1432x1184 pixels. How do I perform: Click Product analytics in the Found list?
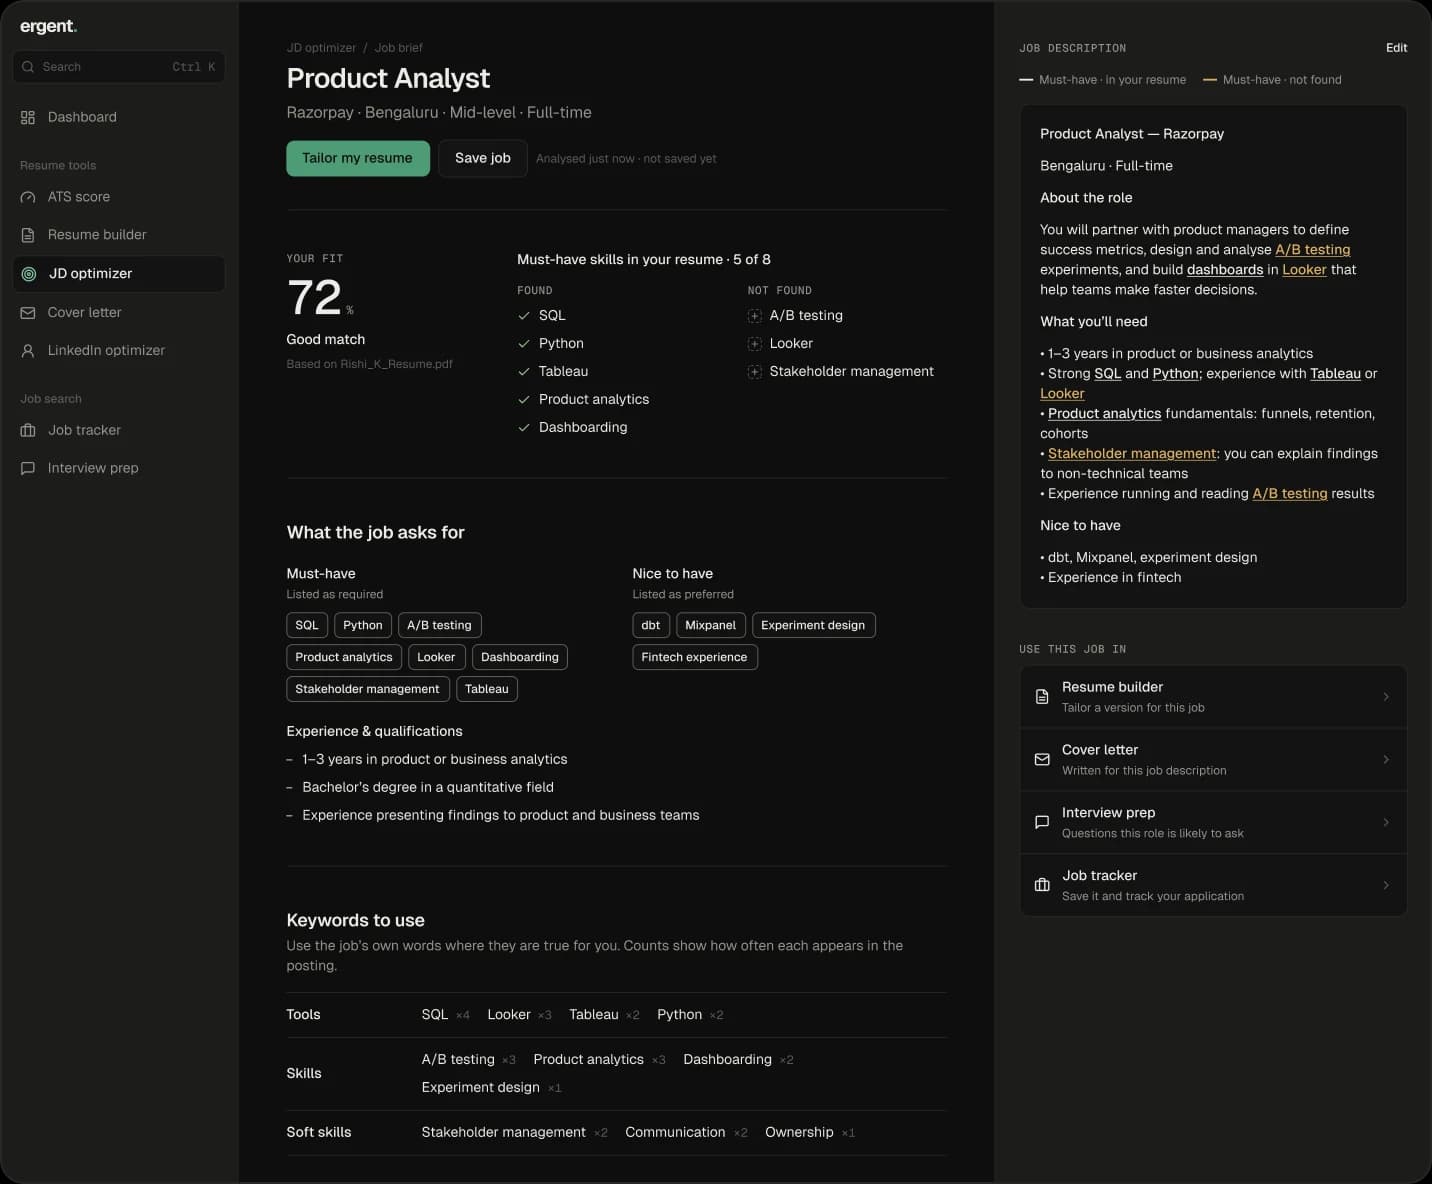pos(594,400)
